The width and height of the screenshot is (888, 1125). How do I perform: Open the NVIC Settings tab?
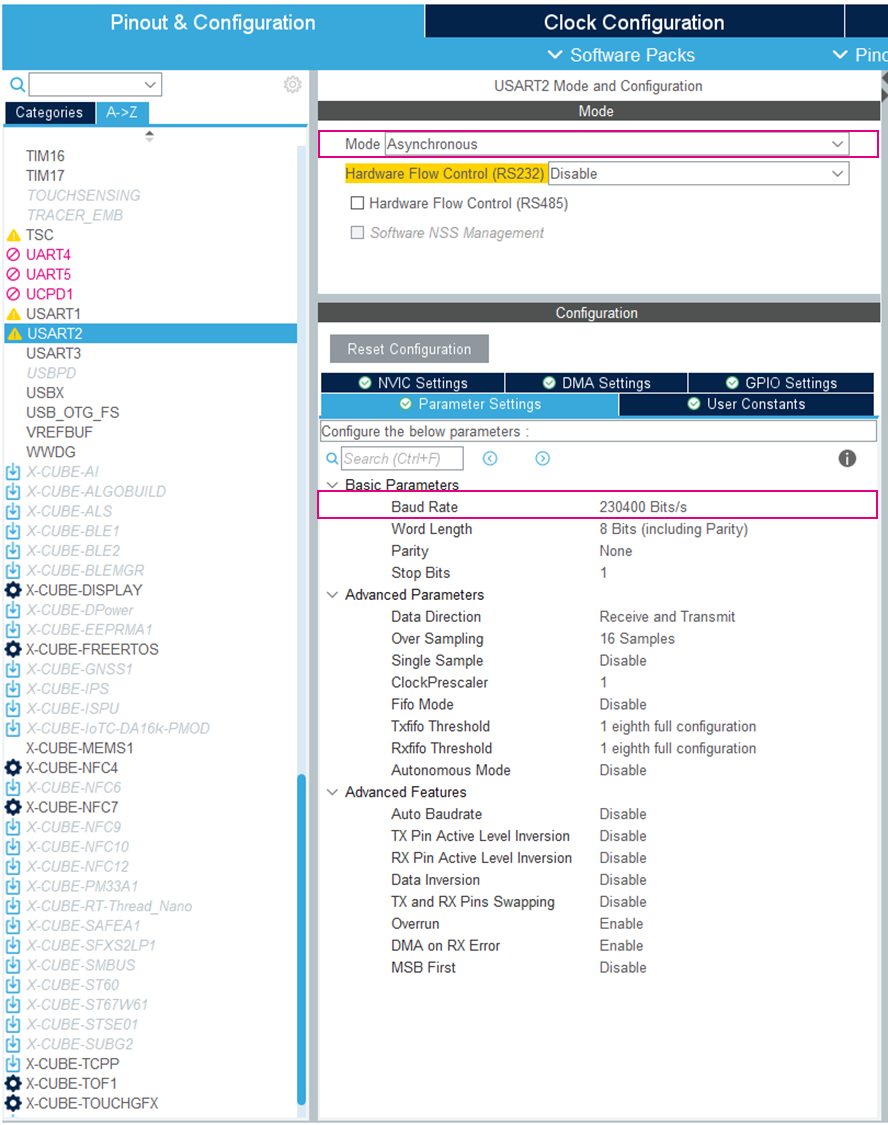coord(413,383)
